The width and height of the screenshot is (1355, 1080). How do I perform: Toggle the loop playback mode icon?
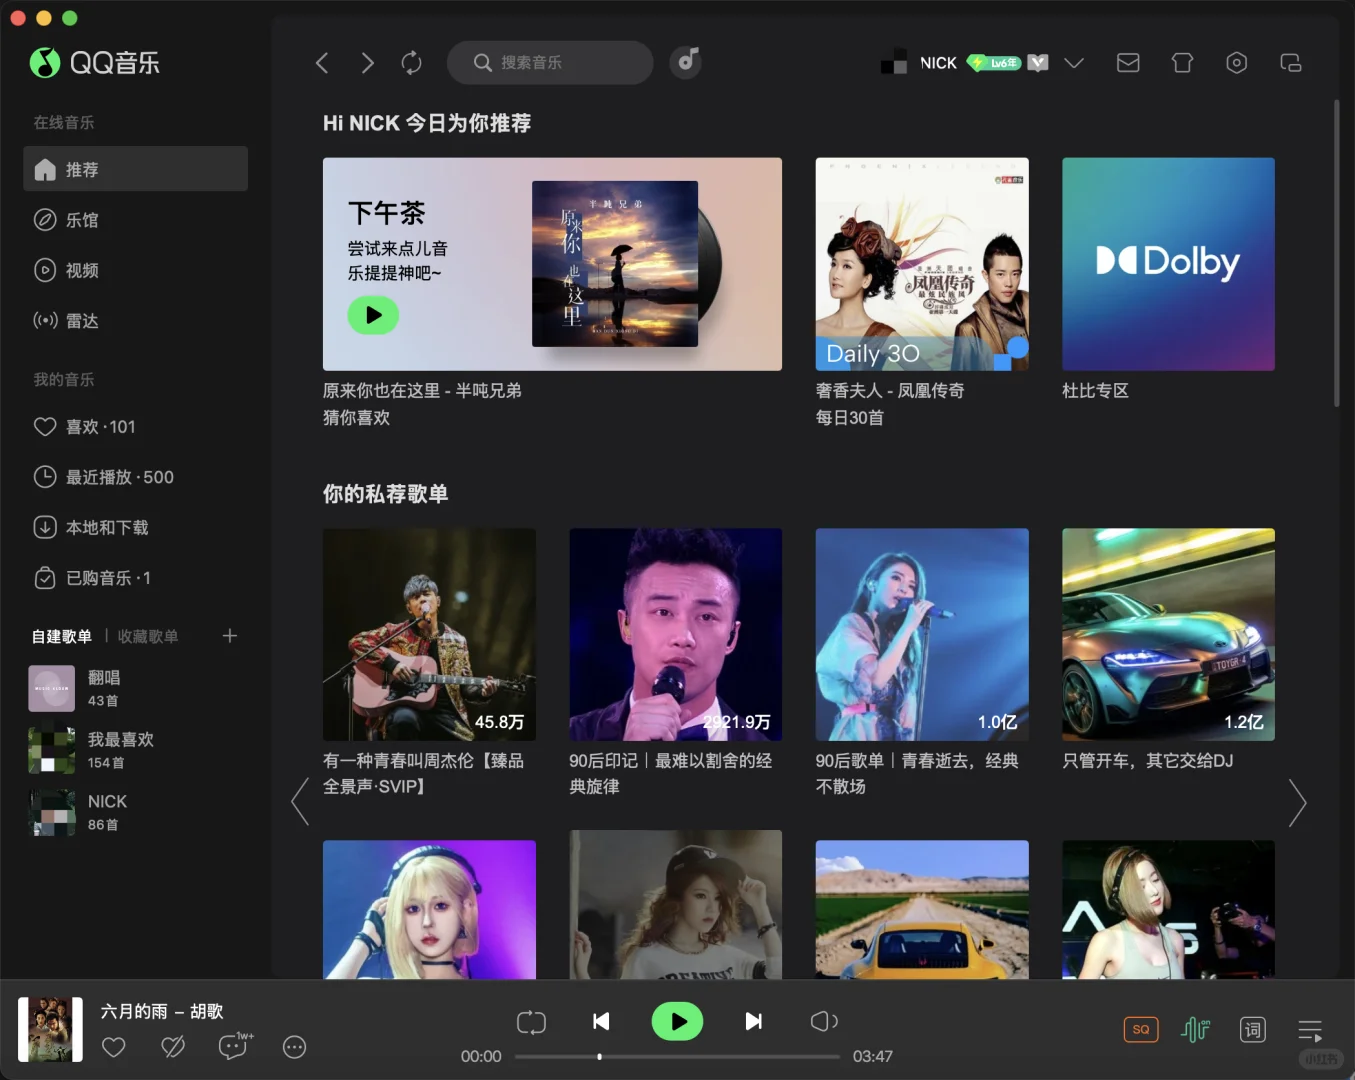coord(531,1021)
